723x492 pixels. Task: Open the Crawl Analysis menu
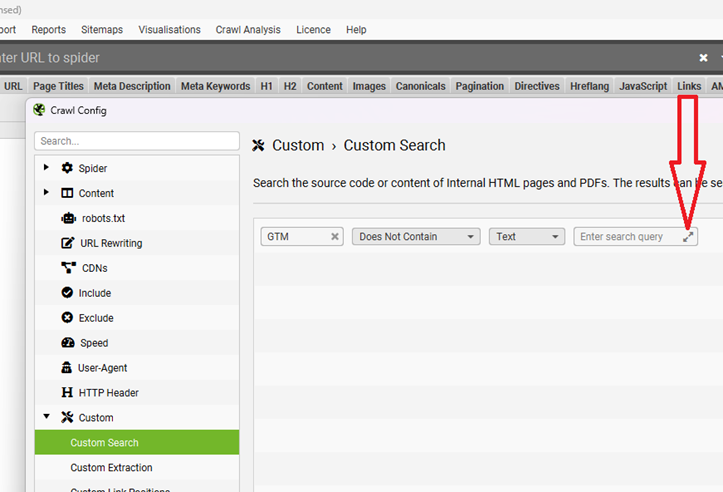248,30
